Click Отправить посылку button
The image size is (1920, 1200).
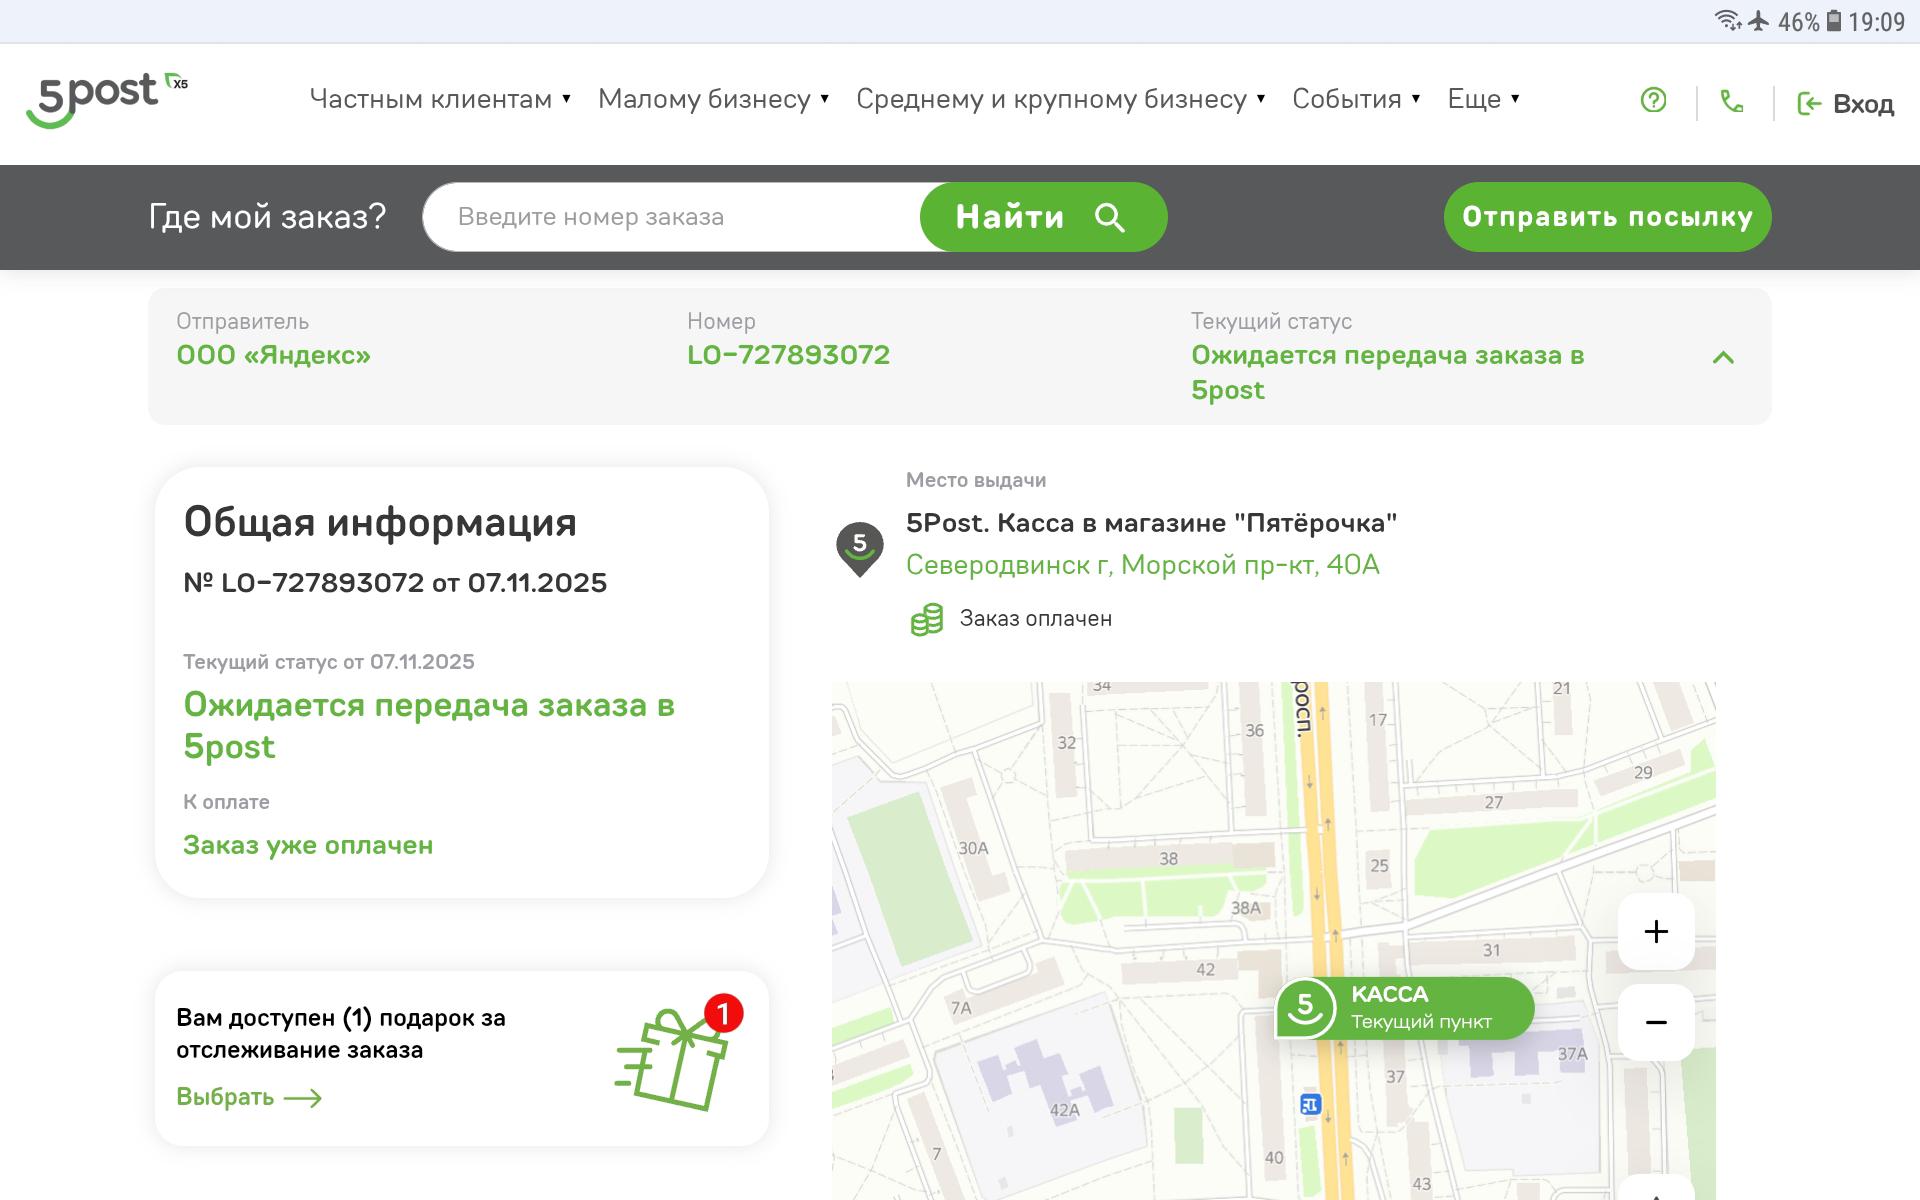click(x=1607, y=217)
